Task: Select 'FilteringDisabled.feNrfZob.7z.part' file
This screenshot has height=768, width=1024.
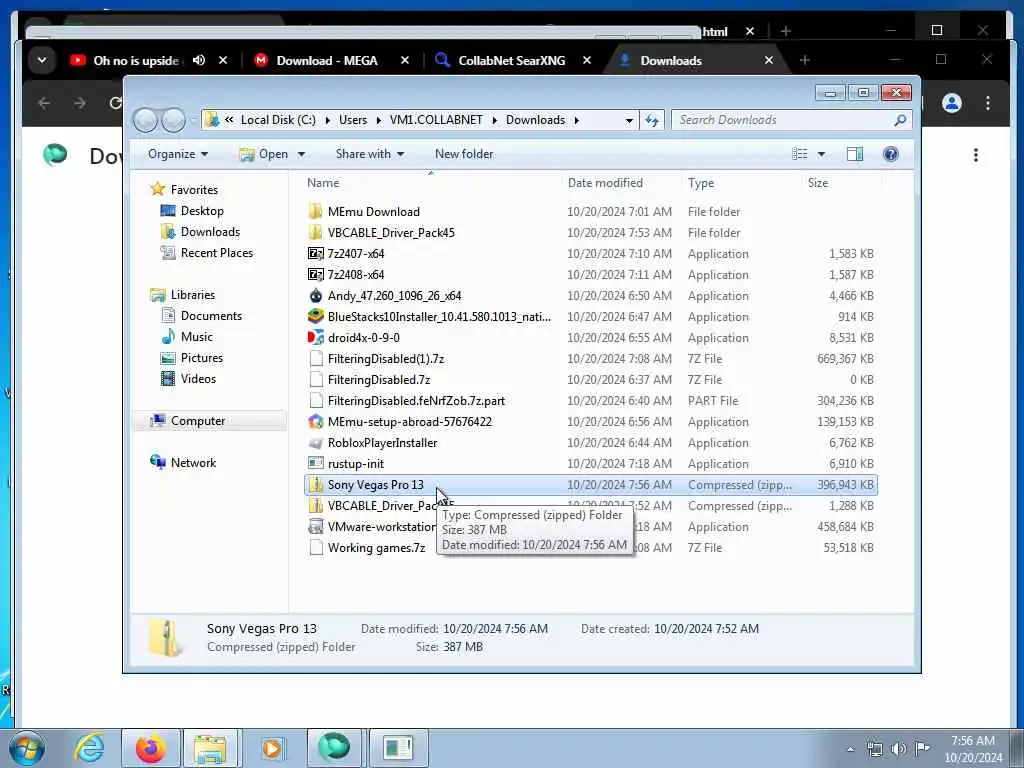Action: [416, 401]
